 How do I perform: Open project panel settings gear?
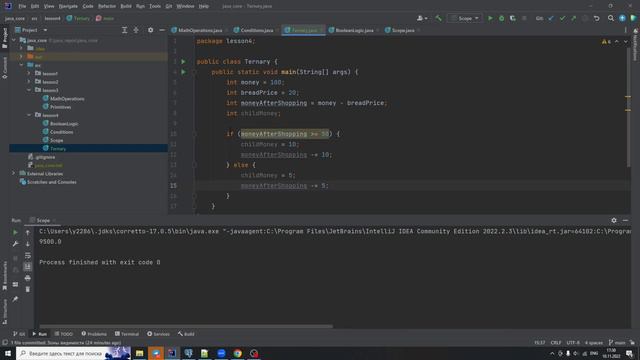tap(151, 30)
